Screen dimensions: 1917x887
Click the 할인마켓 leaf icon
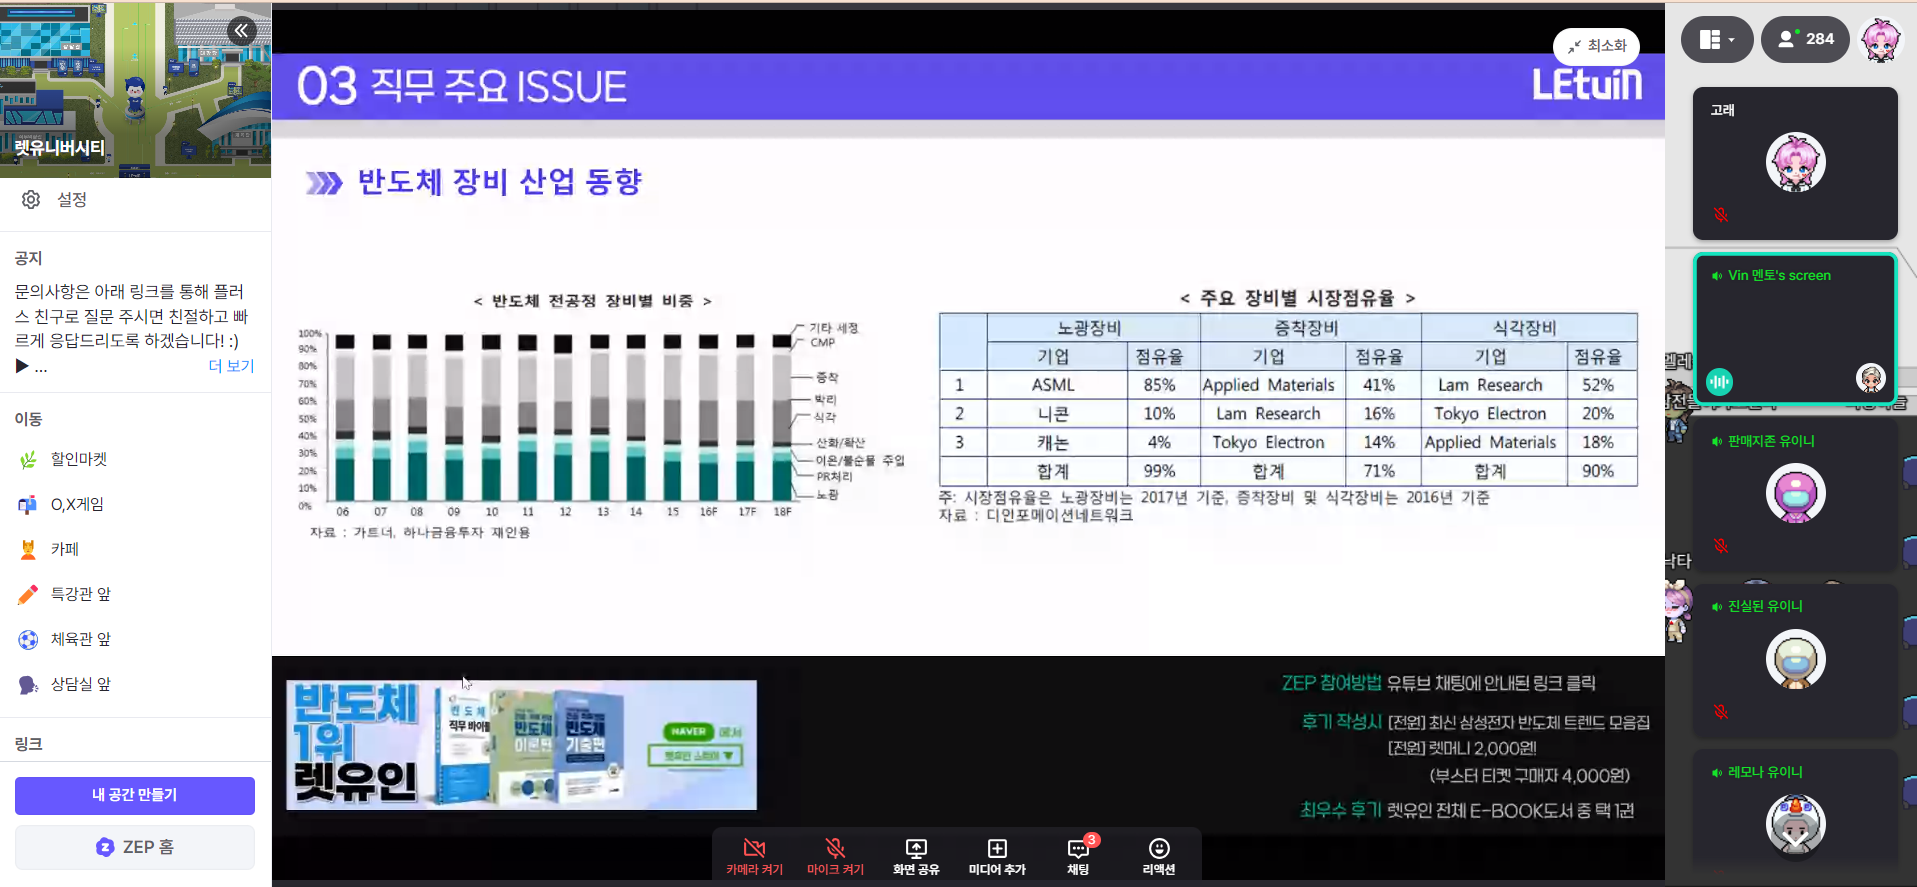28,459
